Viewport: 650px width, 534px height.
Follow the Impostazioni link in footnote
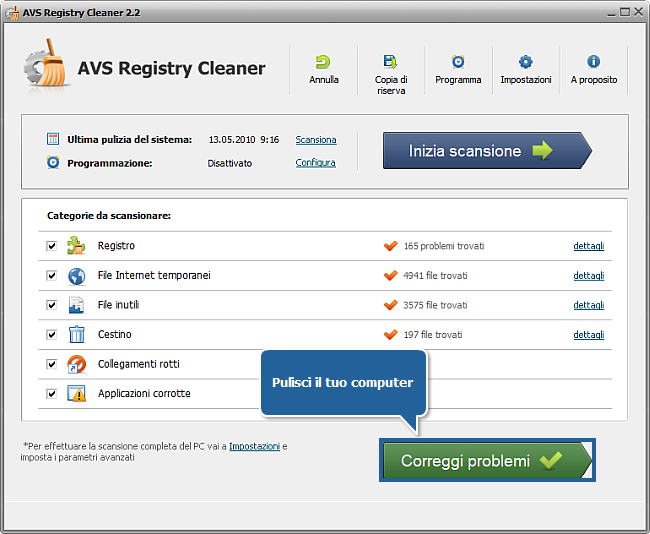[x=255, y=446]
